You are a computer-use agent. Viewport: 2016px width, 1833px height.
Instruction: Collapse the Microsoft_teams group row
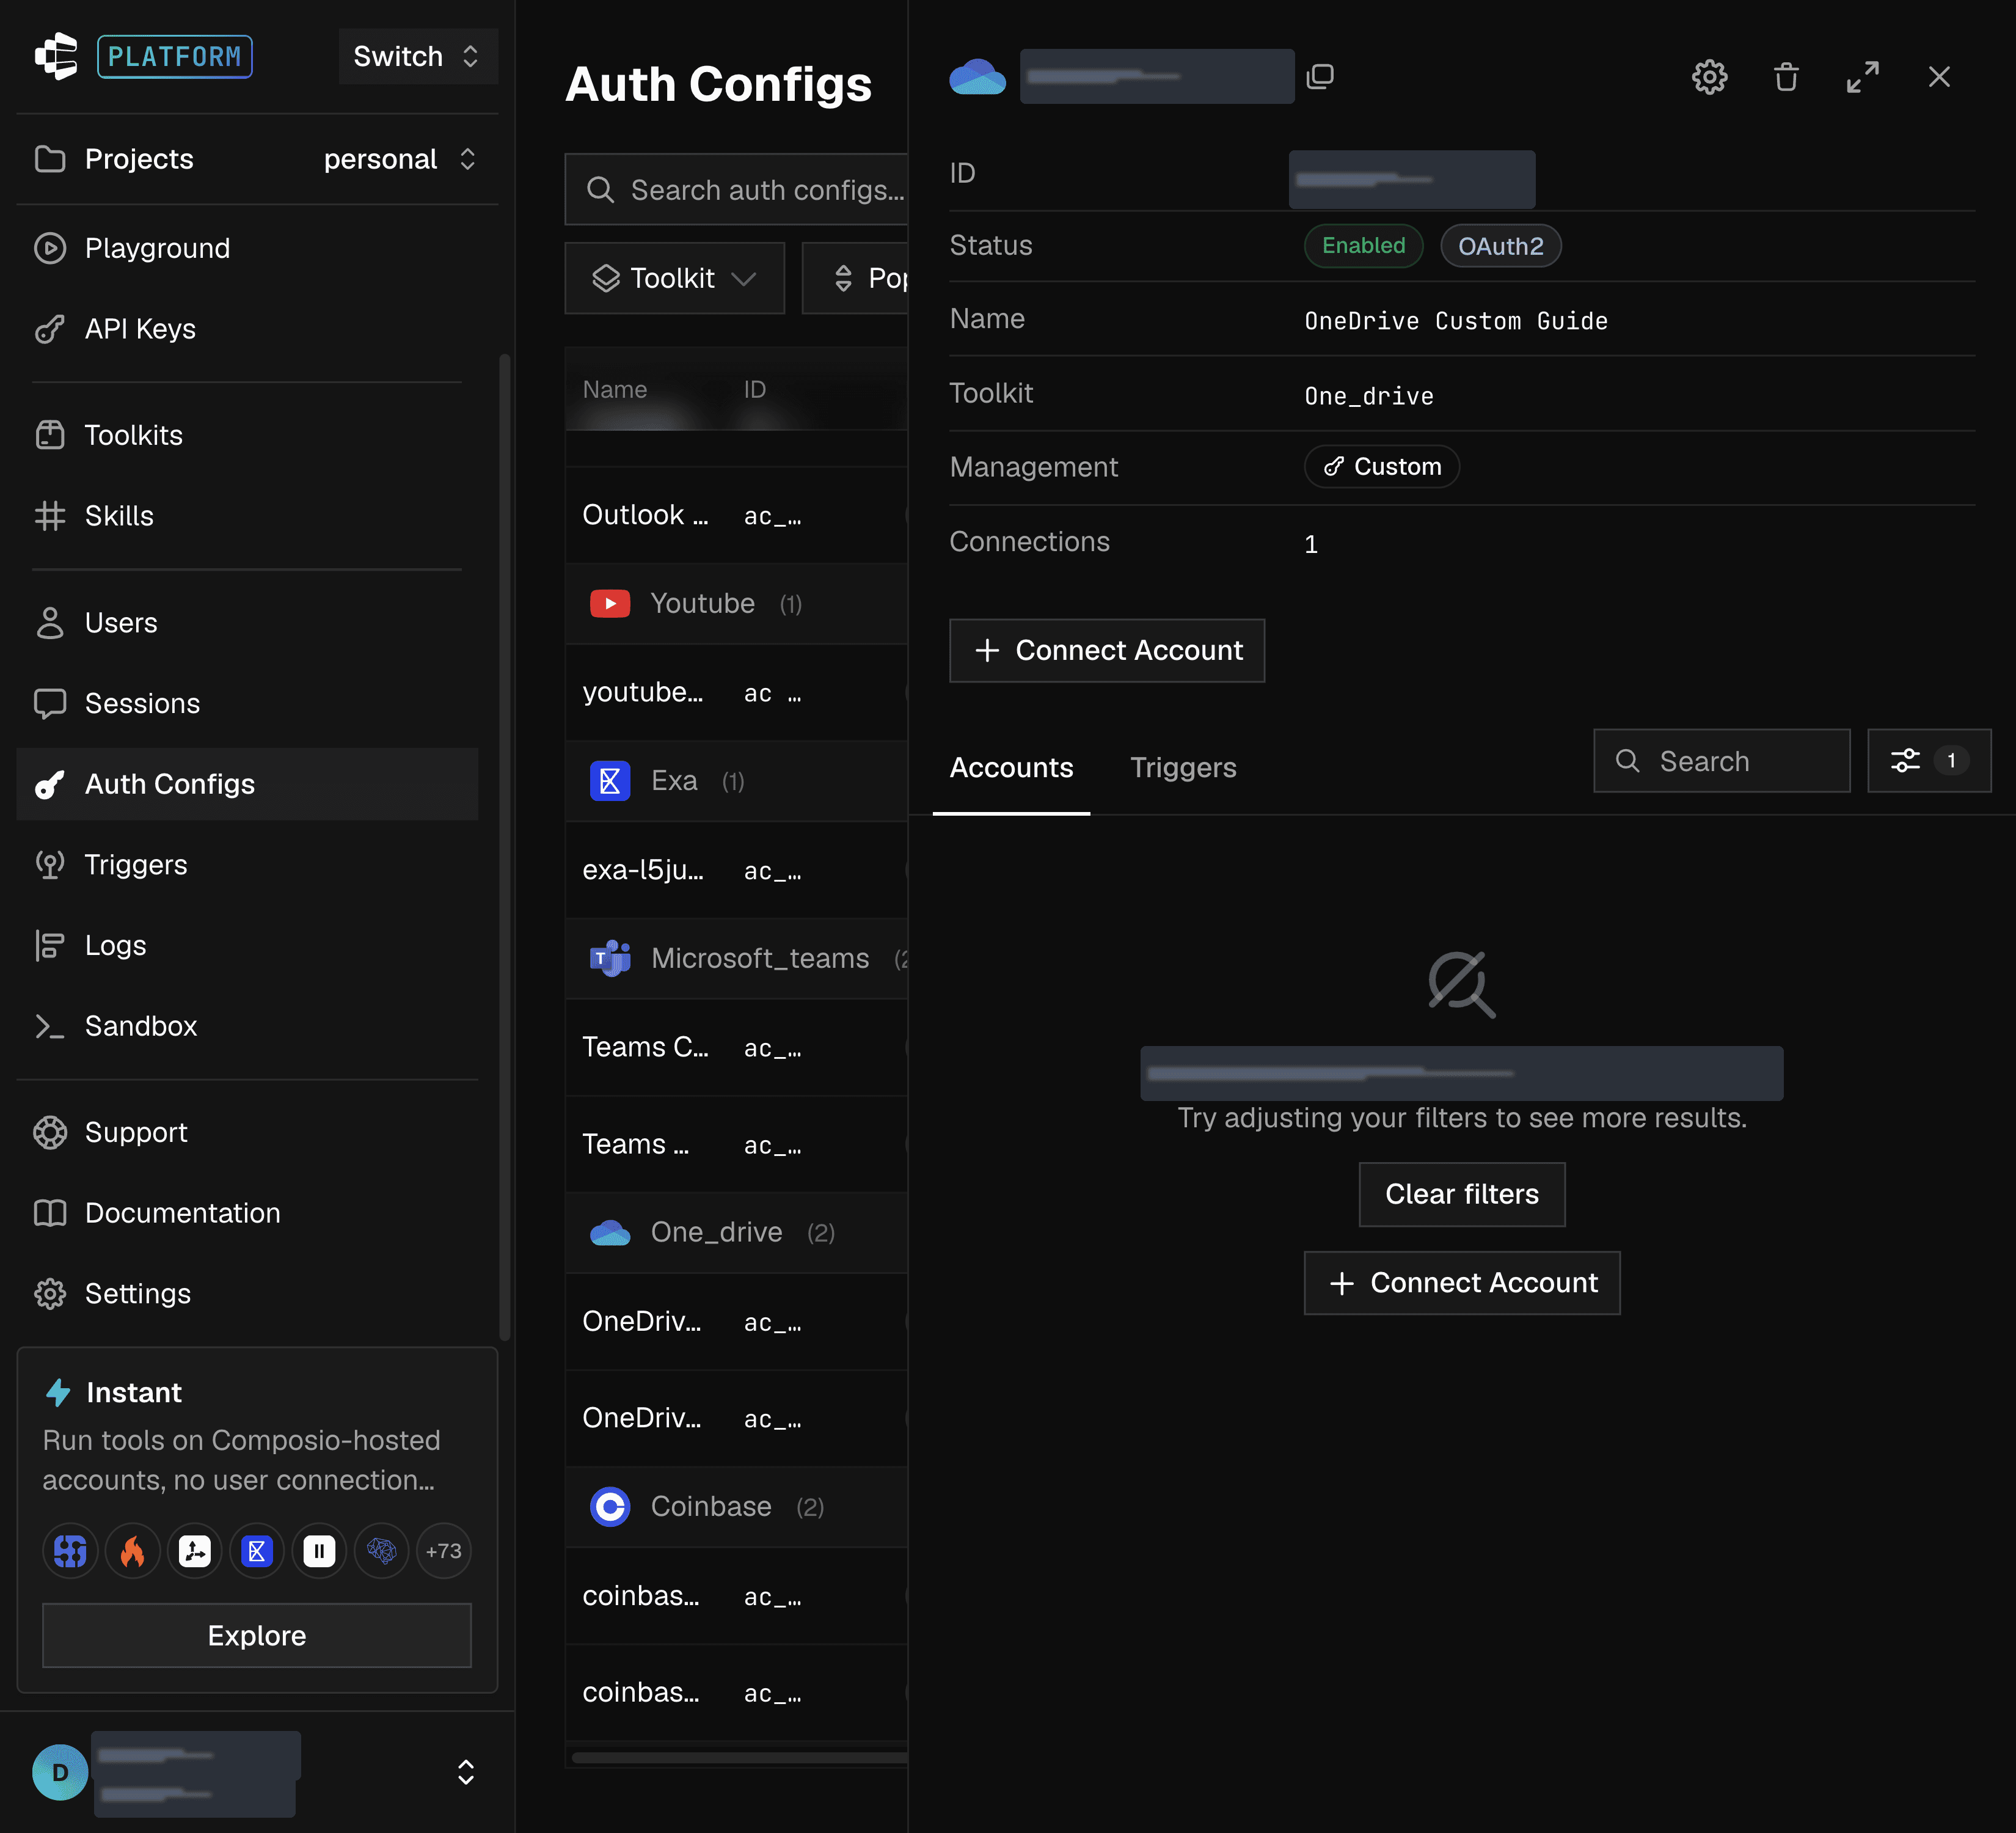click(x=737, y=958)
